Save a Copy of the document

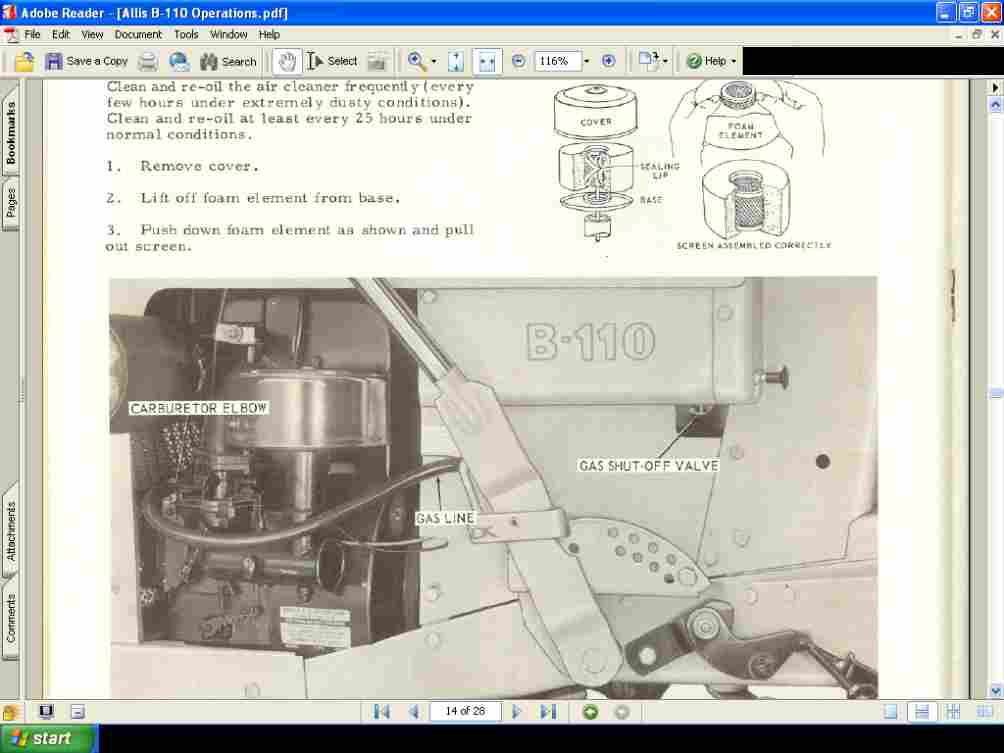pyautogui.click(x=88, y=61)
